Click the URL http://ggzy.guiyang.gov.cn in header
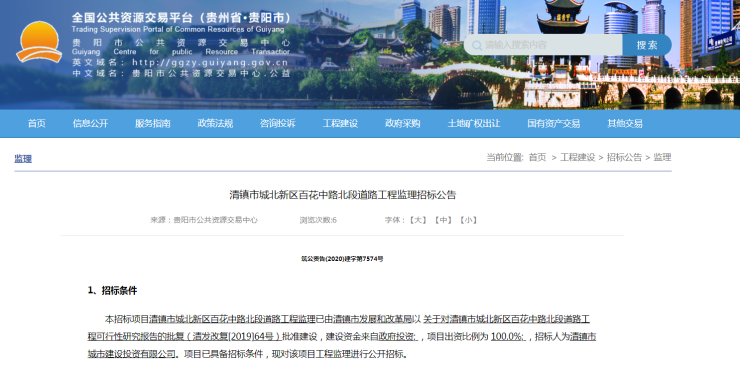The width and height of the screenshot is (740, 376). point(210,62)
